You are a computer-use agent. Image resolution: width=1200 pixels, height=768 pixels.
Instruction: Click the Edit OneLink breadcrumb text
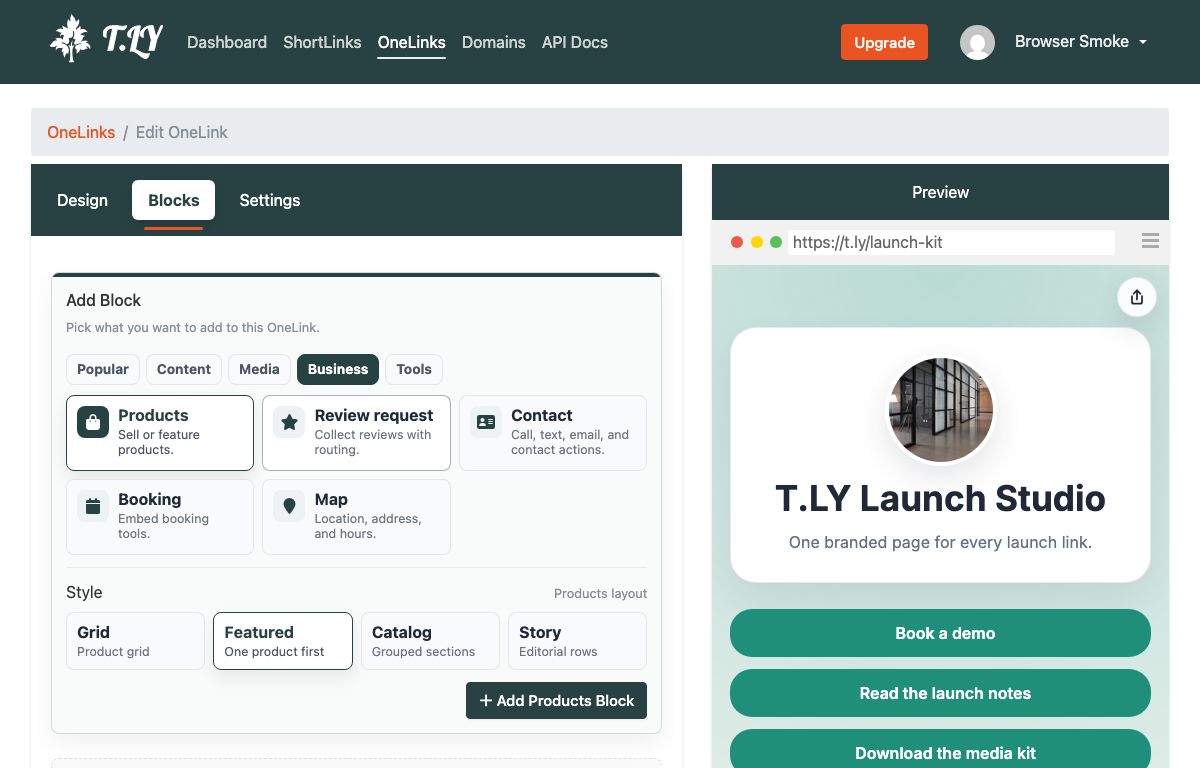click(182, 132)
